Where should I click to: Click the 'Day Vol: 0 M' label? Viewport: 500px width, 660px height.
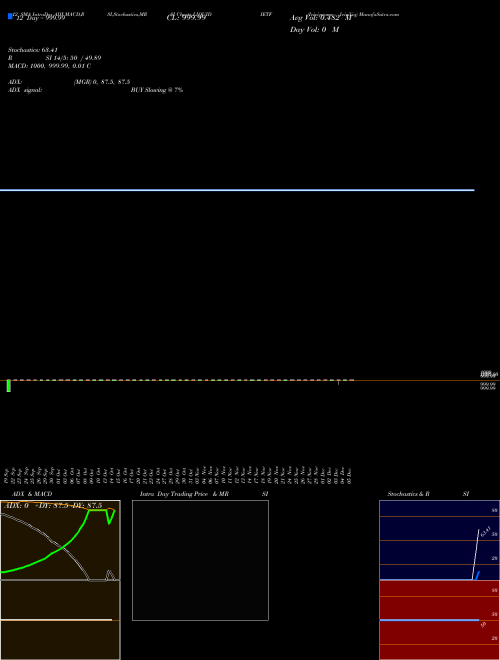[314, 29]
